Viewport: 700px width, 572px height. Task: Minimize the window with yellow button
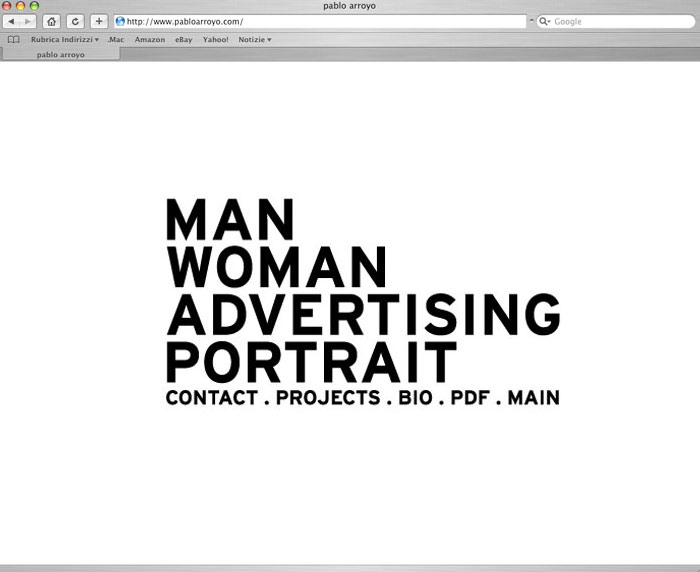point(21,6)
